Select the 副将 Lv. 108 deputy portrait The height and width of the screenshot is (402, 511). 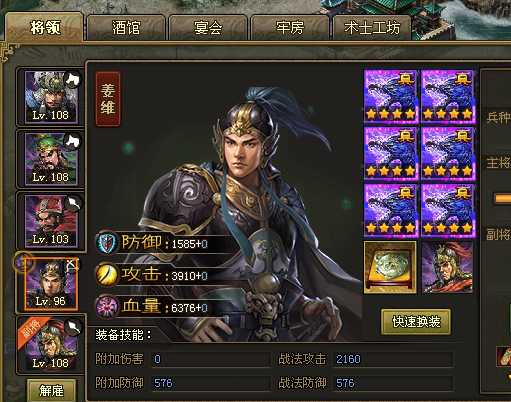pyautogui.click(x=51, y=345)
